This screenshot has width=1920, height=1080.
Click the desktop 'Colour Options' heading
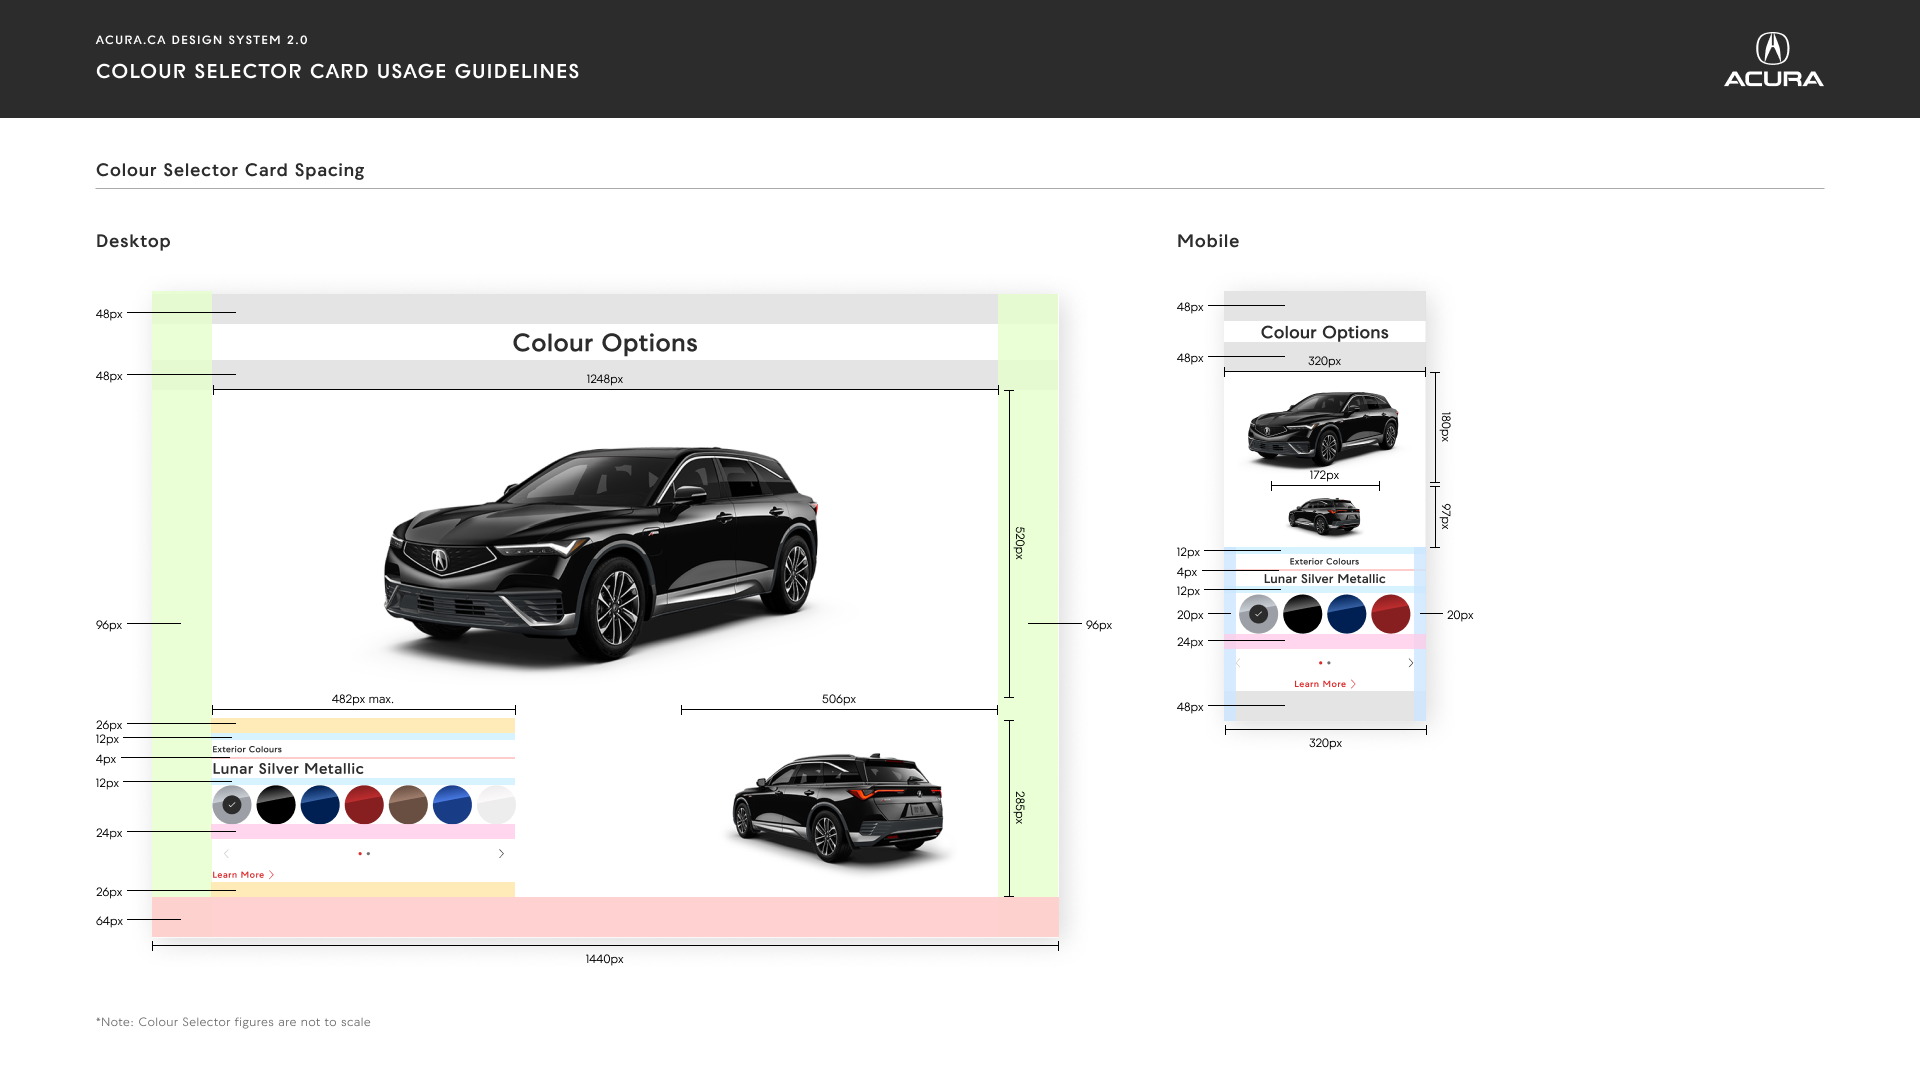[x=605, y=343]
